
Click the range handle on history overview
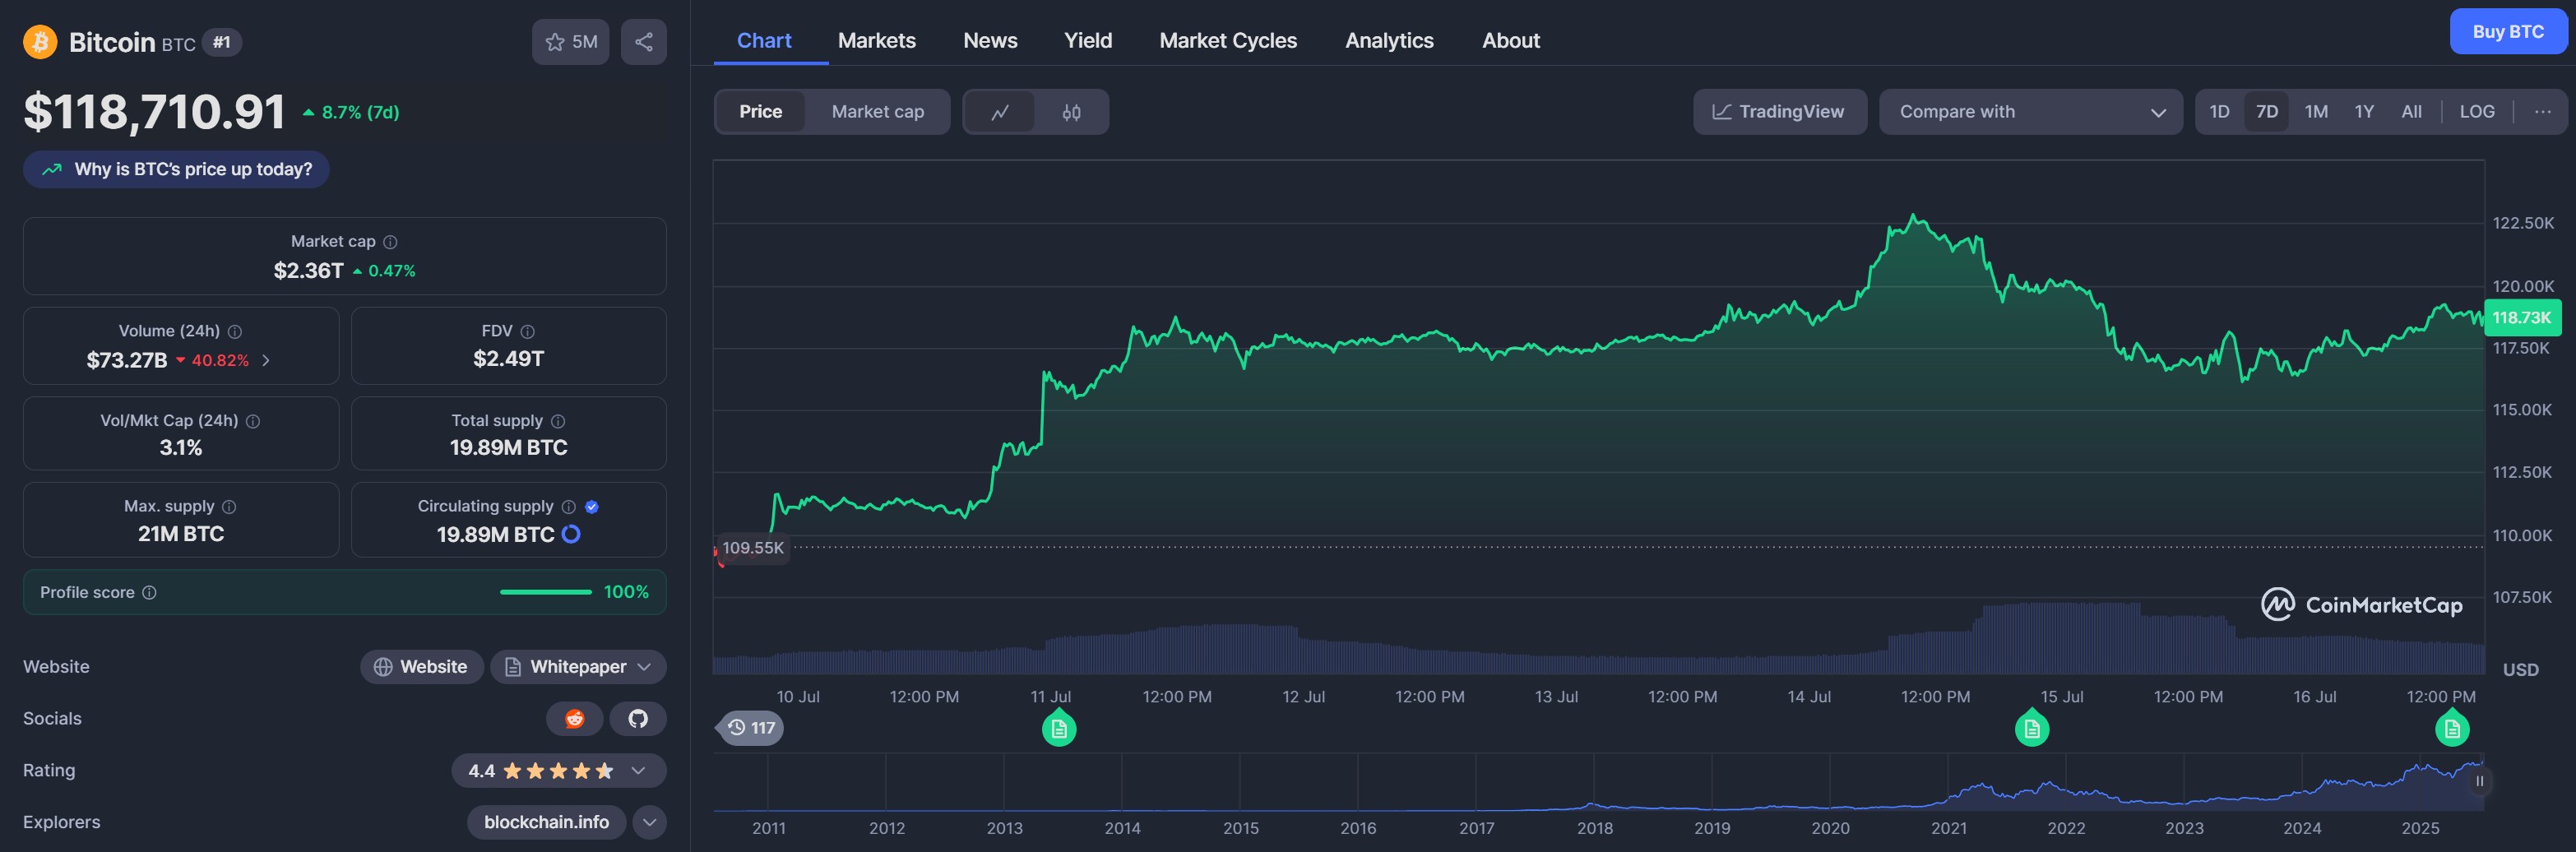2479,781
